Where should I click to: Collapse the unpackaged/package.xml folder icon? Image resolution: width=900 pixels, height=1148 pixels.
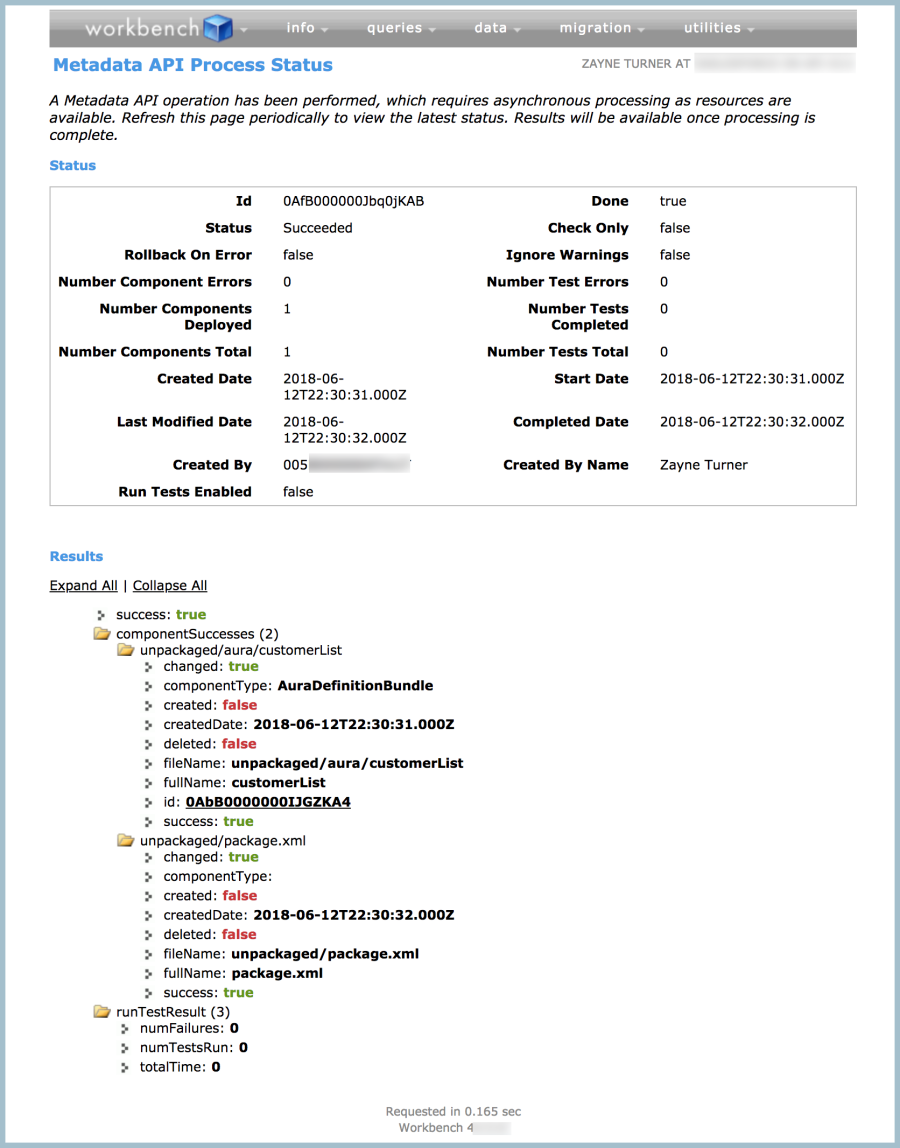(126, 841)
